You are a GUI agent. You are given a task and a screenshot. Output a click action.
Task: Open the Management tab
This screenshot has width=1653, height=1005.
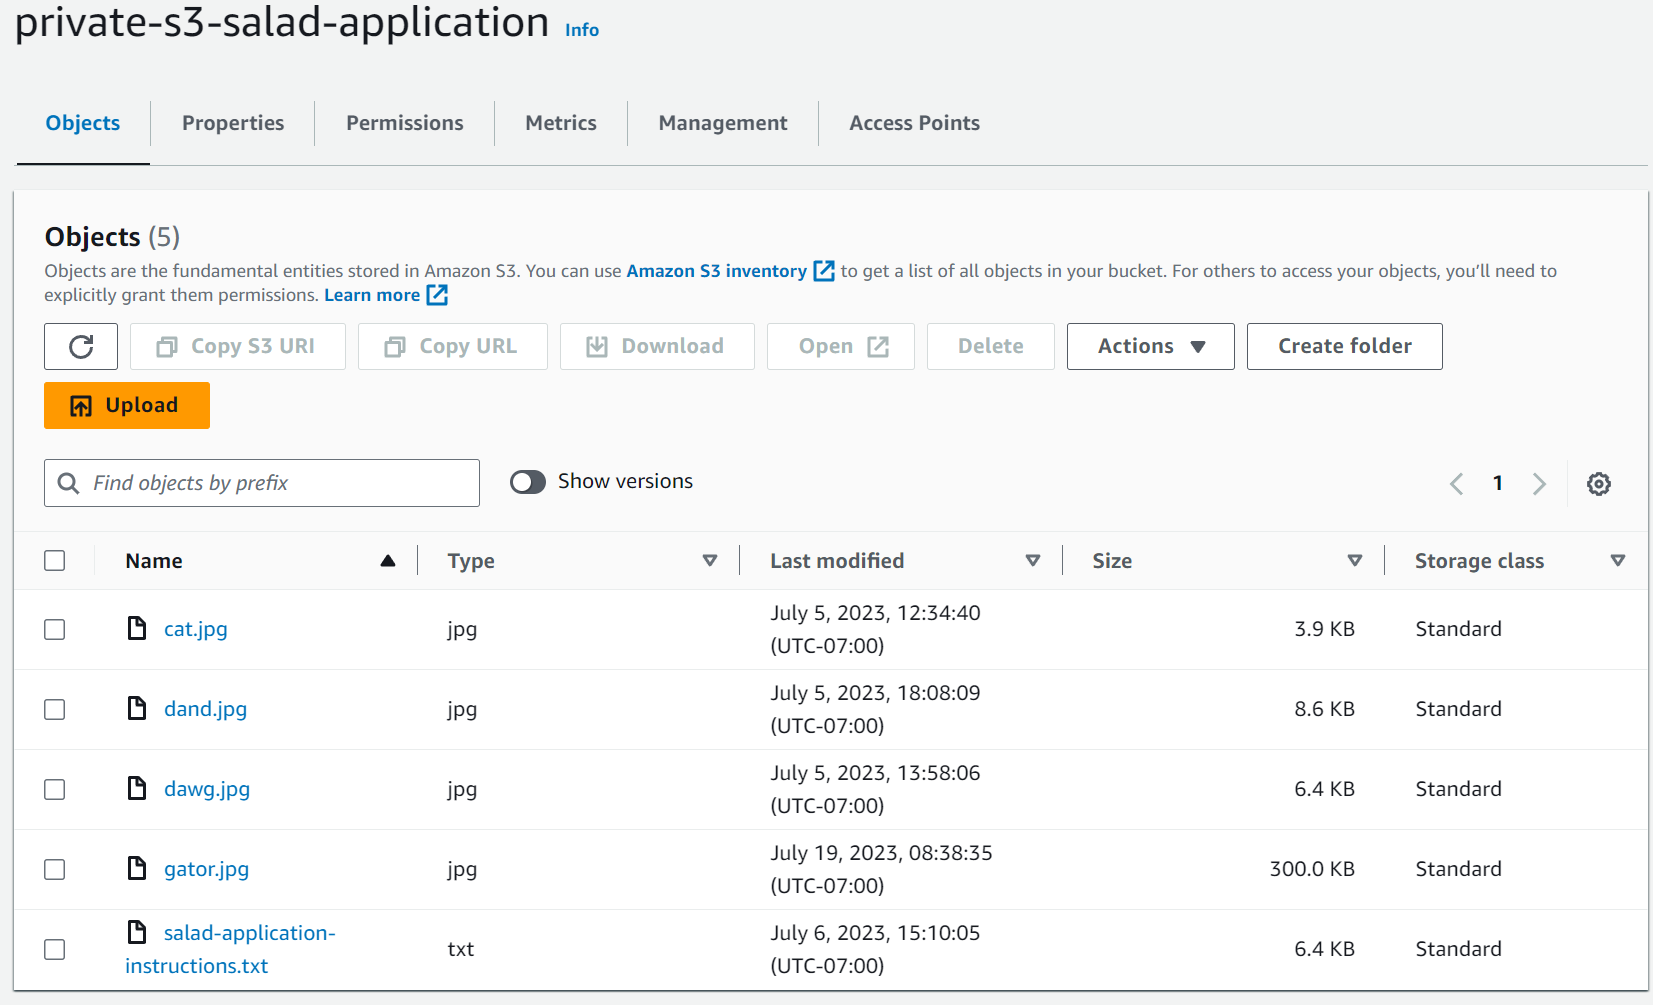tap(722, 123)
